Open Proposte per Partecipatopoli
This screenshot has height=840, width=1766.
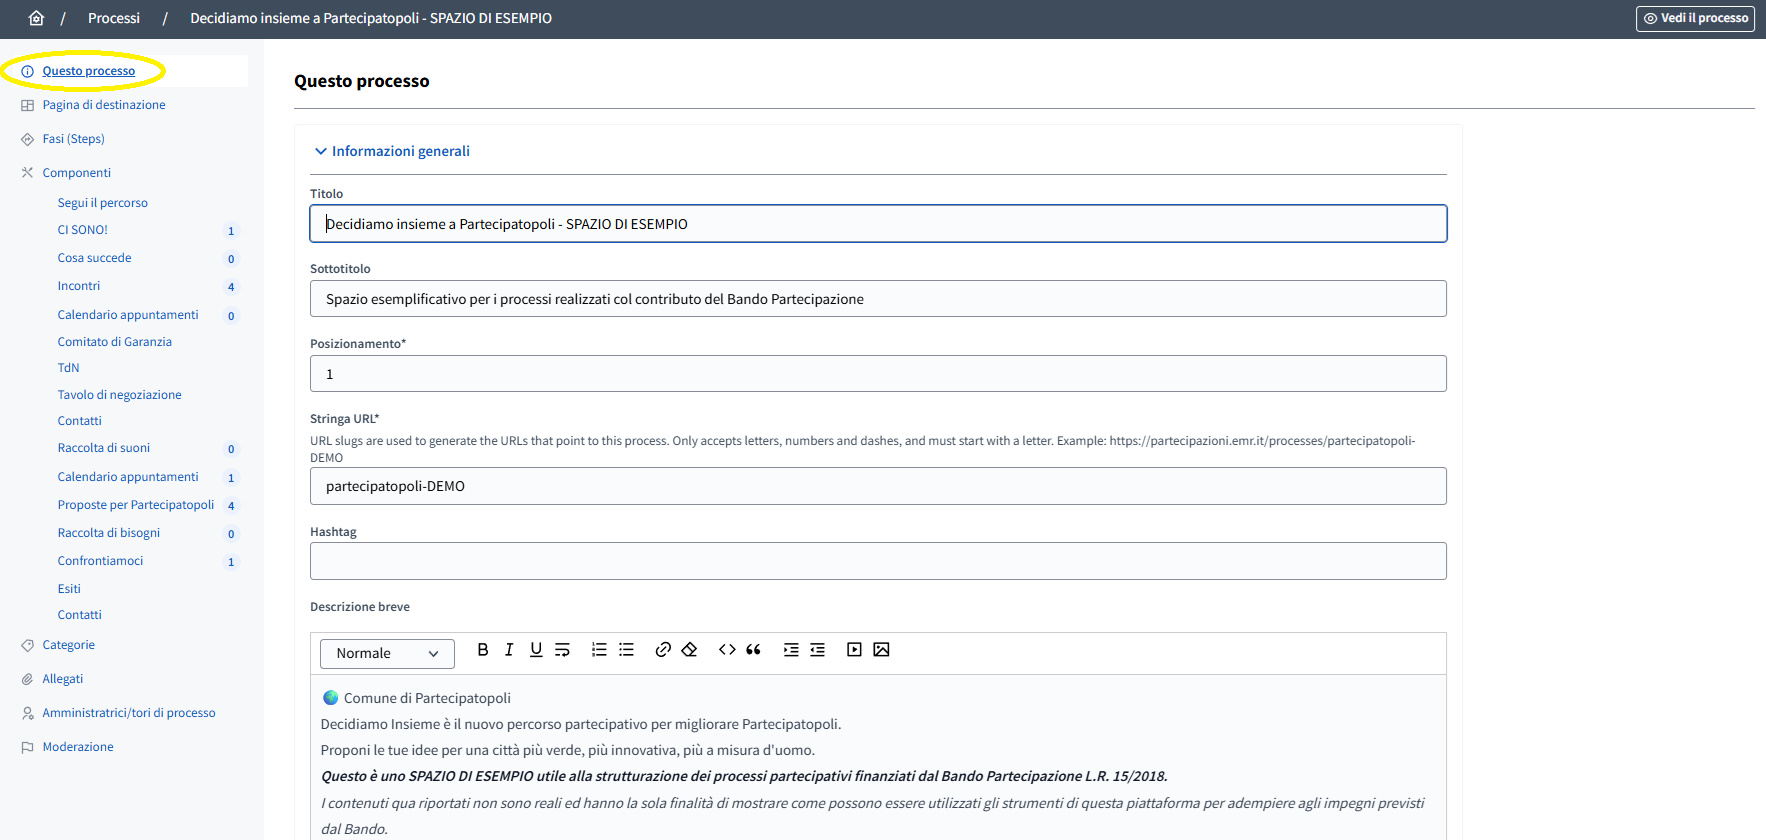coord(135,505)
